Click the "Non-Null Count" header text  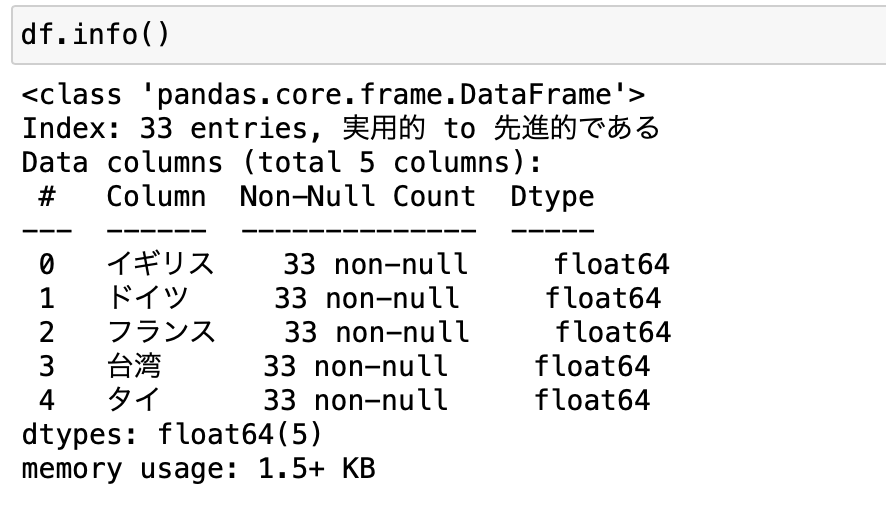[357, 196]
